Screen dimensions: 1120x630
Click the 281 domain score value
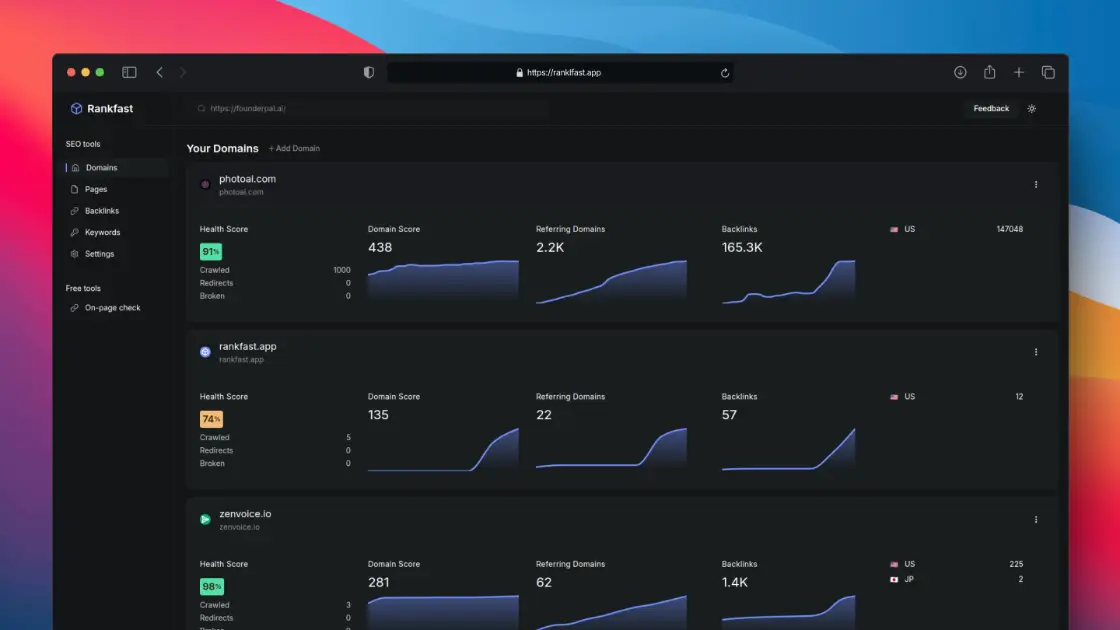(x=379, y=582)
